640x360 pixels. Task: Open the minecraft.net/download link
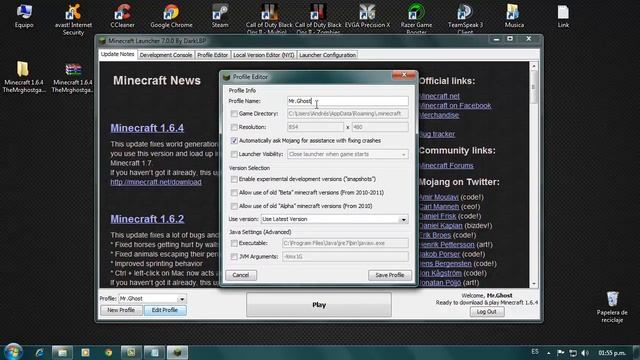coord(156,182)
